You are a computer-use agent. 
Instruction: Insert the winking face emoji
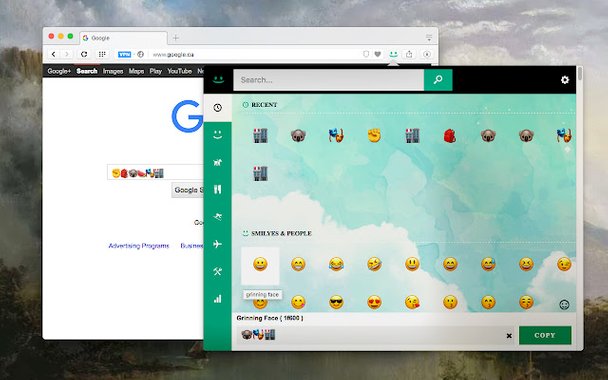tap(564, 264)
